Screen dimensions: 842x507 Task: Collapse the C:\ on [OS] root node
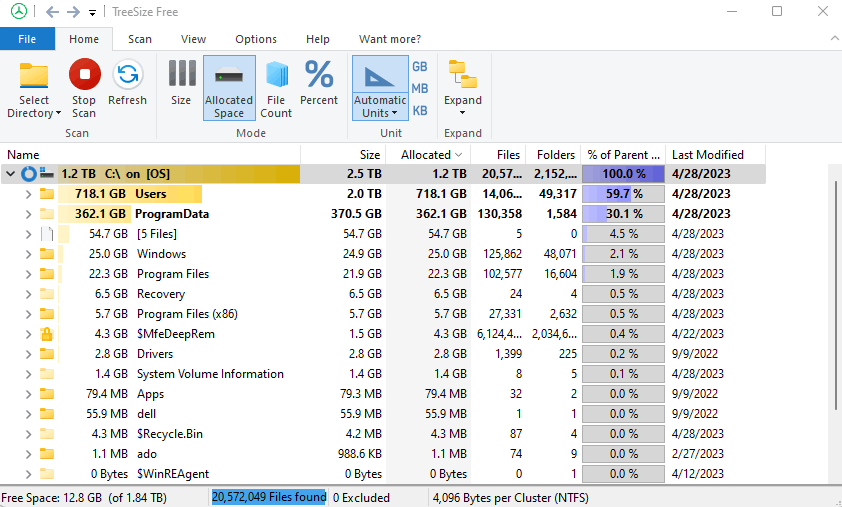click(10, 174)
